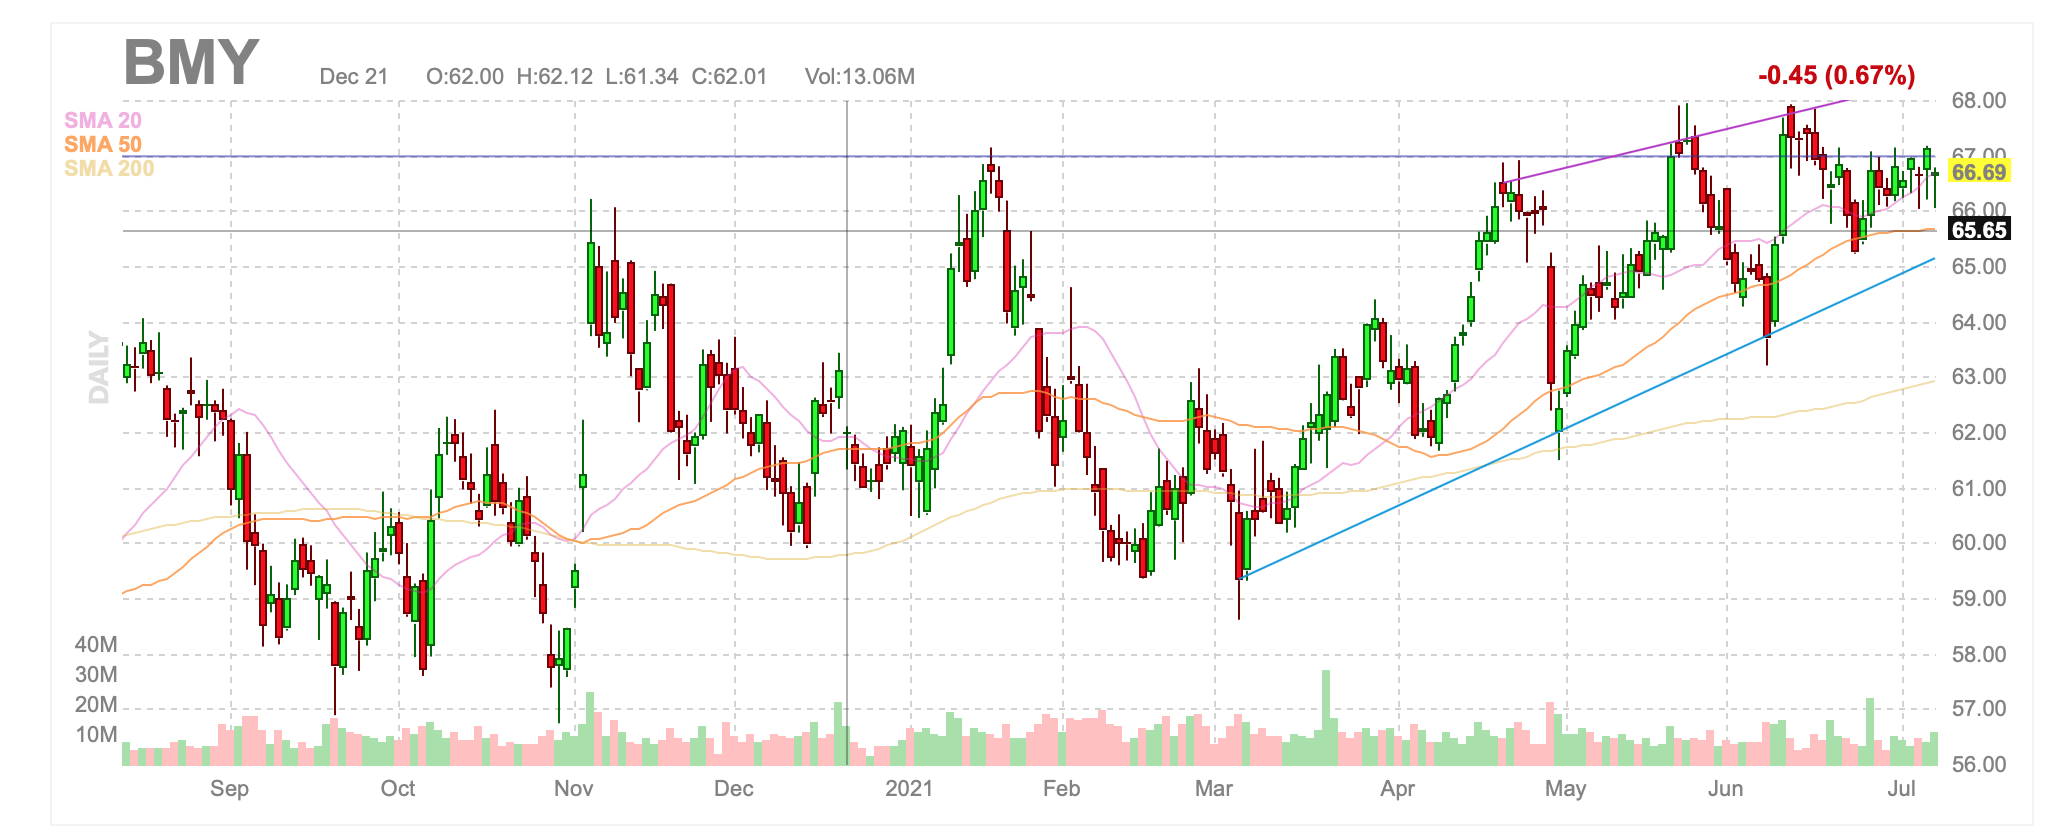2072x840 pixels.
Task: Click the Vol:13.06M readout
Action: 860,77
